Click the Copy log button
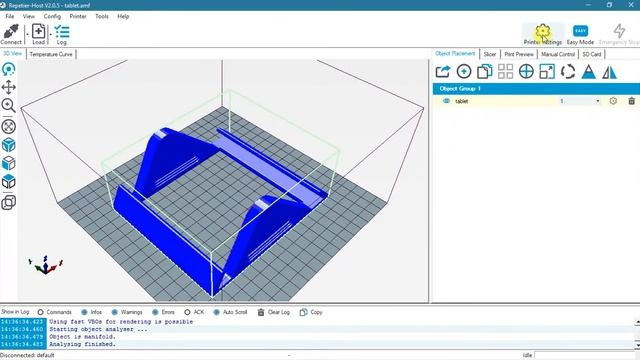This screenshot has height=360, width=640. coord(311,312)
